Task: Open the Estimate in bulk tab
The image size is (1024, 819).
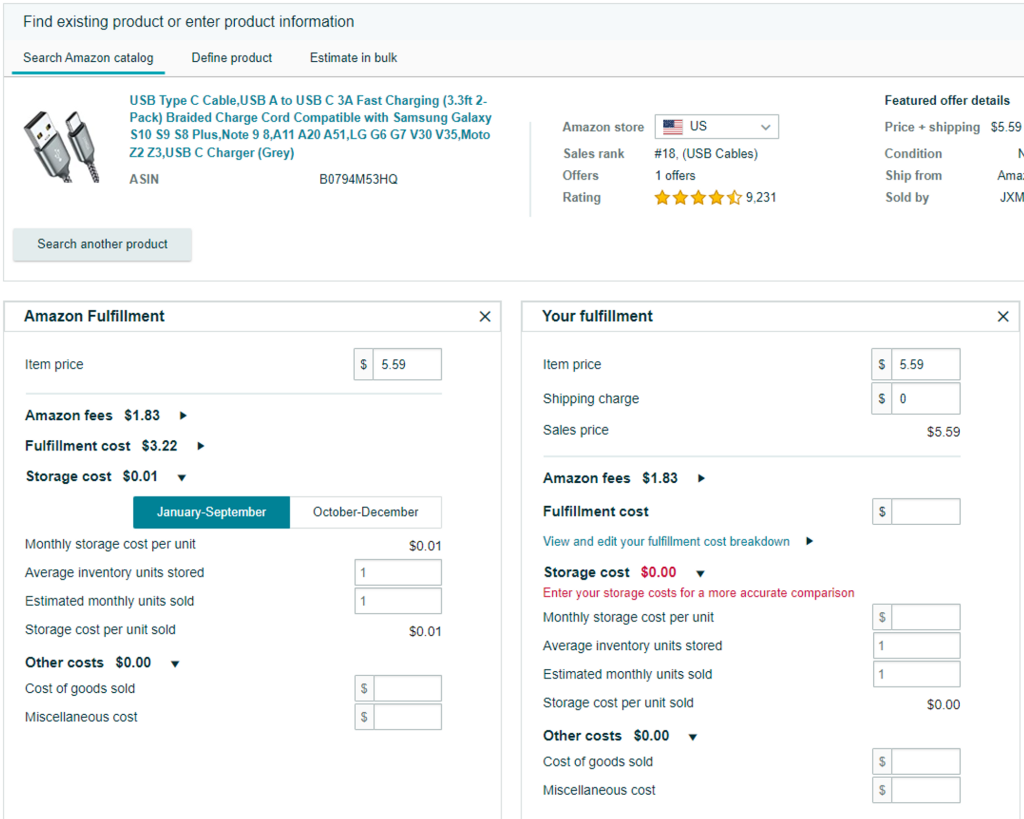Action: pyautogui.click(x=353, y=57)
